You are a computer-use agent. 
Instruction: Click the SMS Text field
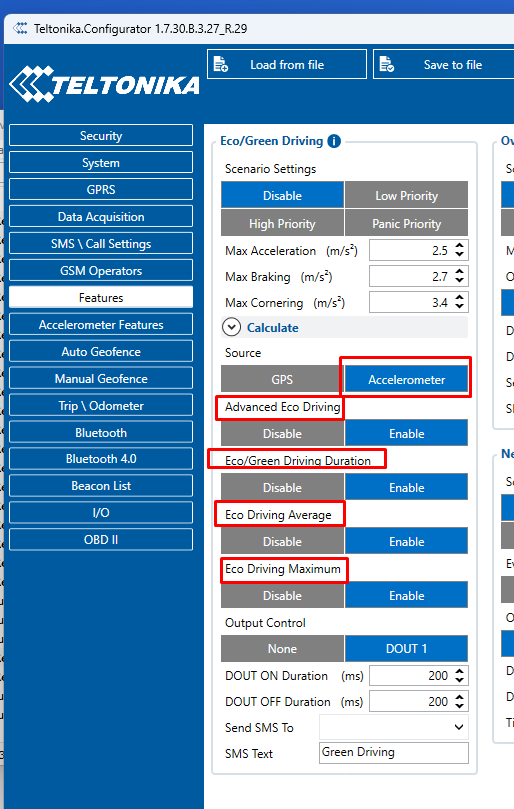394,753
